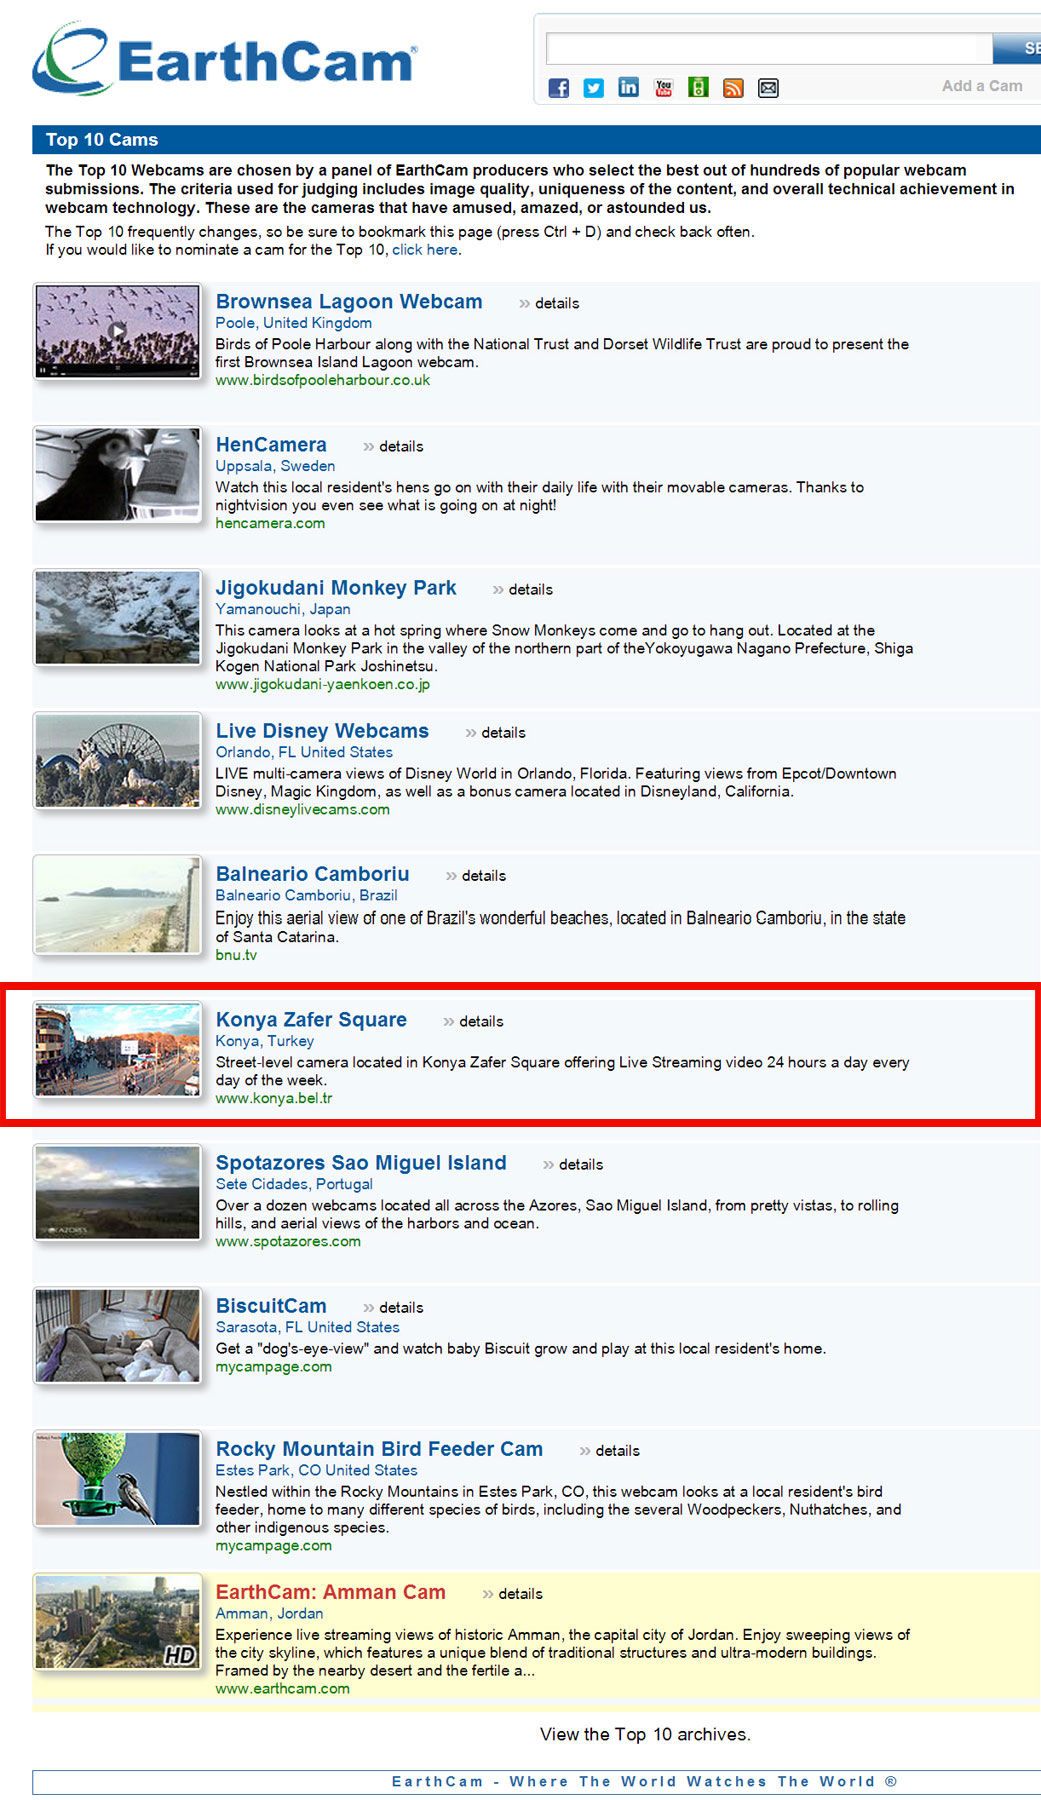Click the EarthCam logo

[225, 58]
